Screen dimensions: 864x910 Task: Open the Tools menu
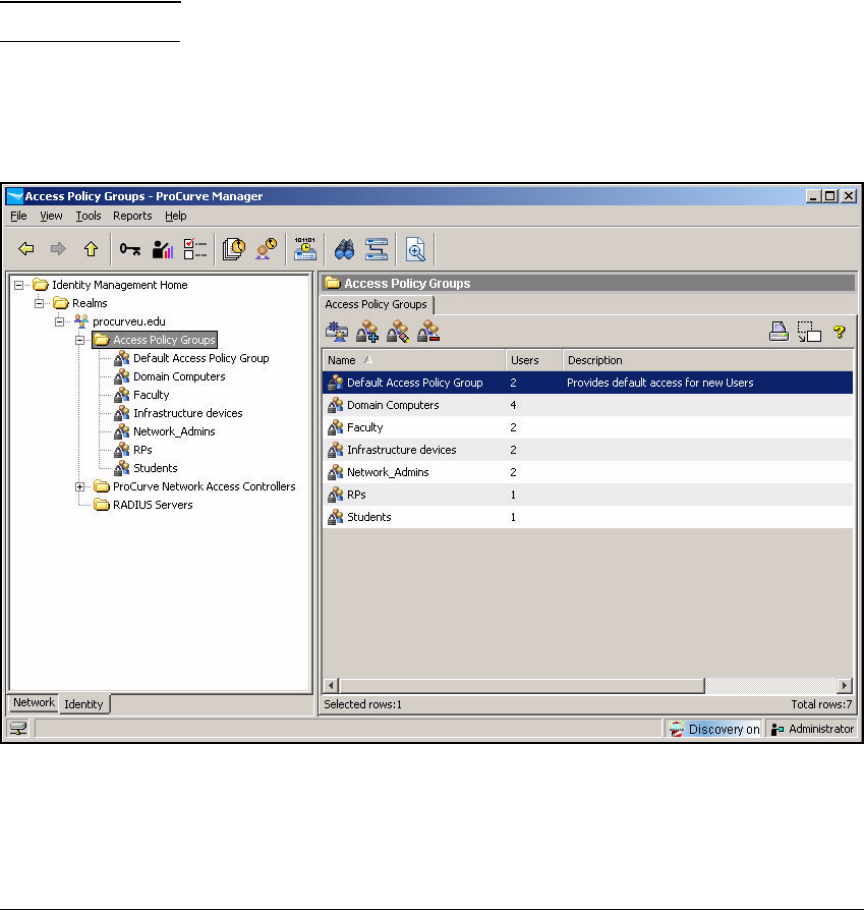(88, 216)
